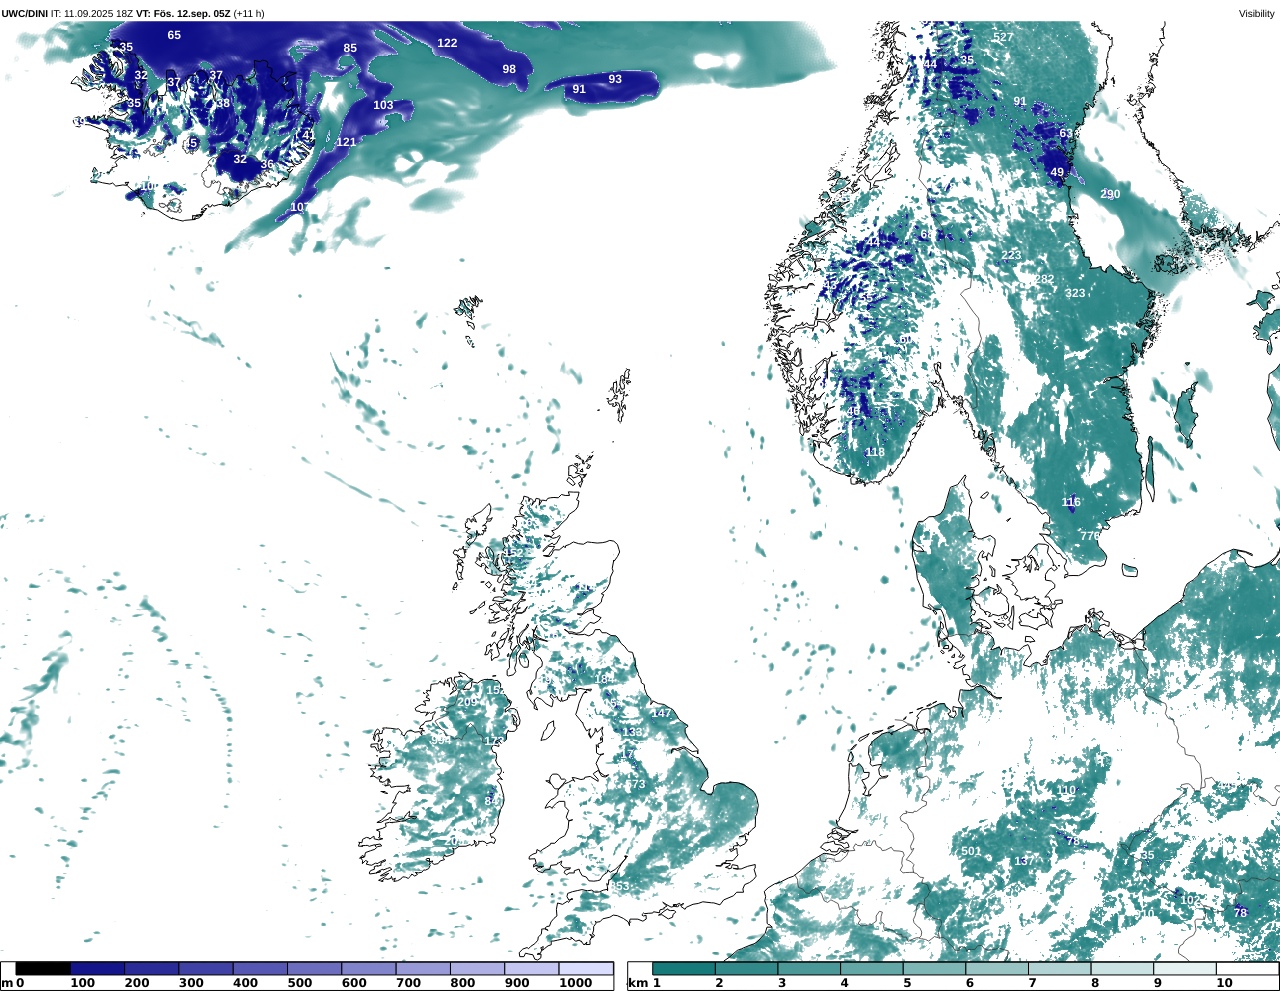
Task: Click the 'km' unit label of the kilometer legend
Action: click(x=637, y=983)
